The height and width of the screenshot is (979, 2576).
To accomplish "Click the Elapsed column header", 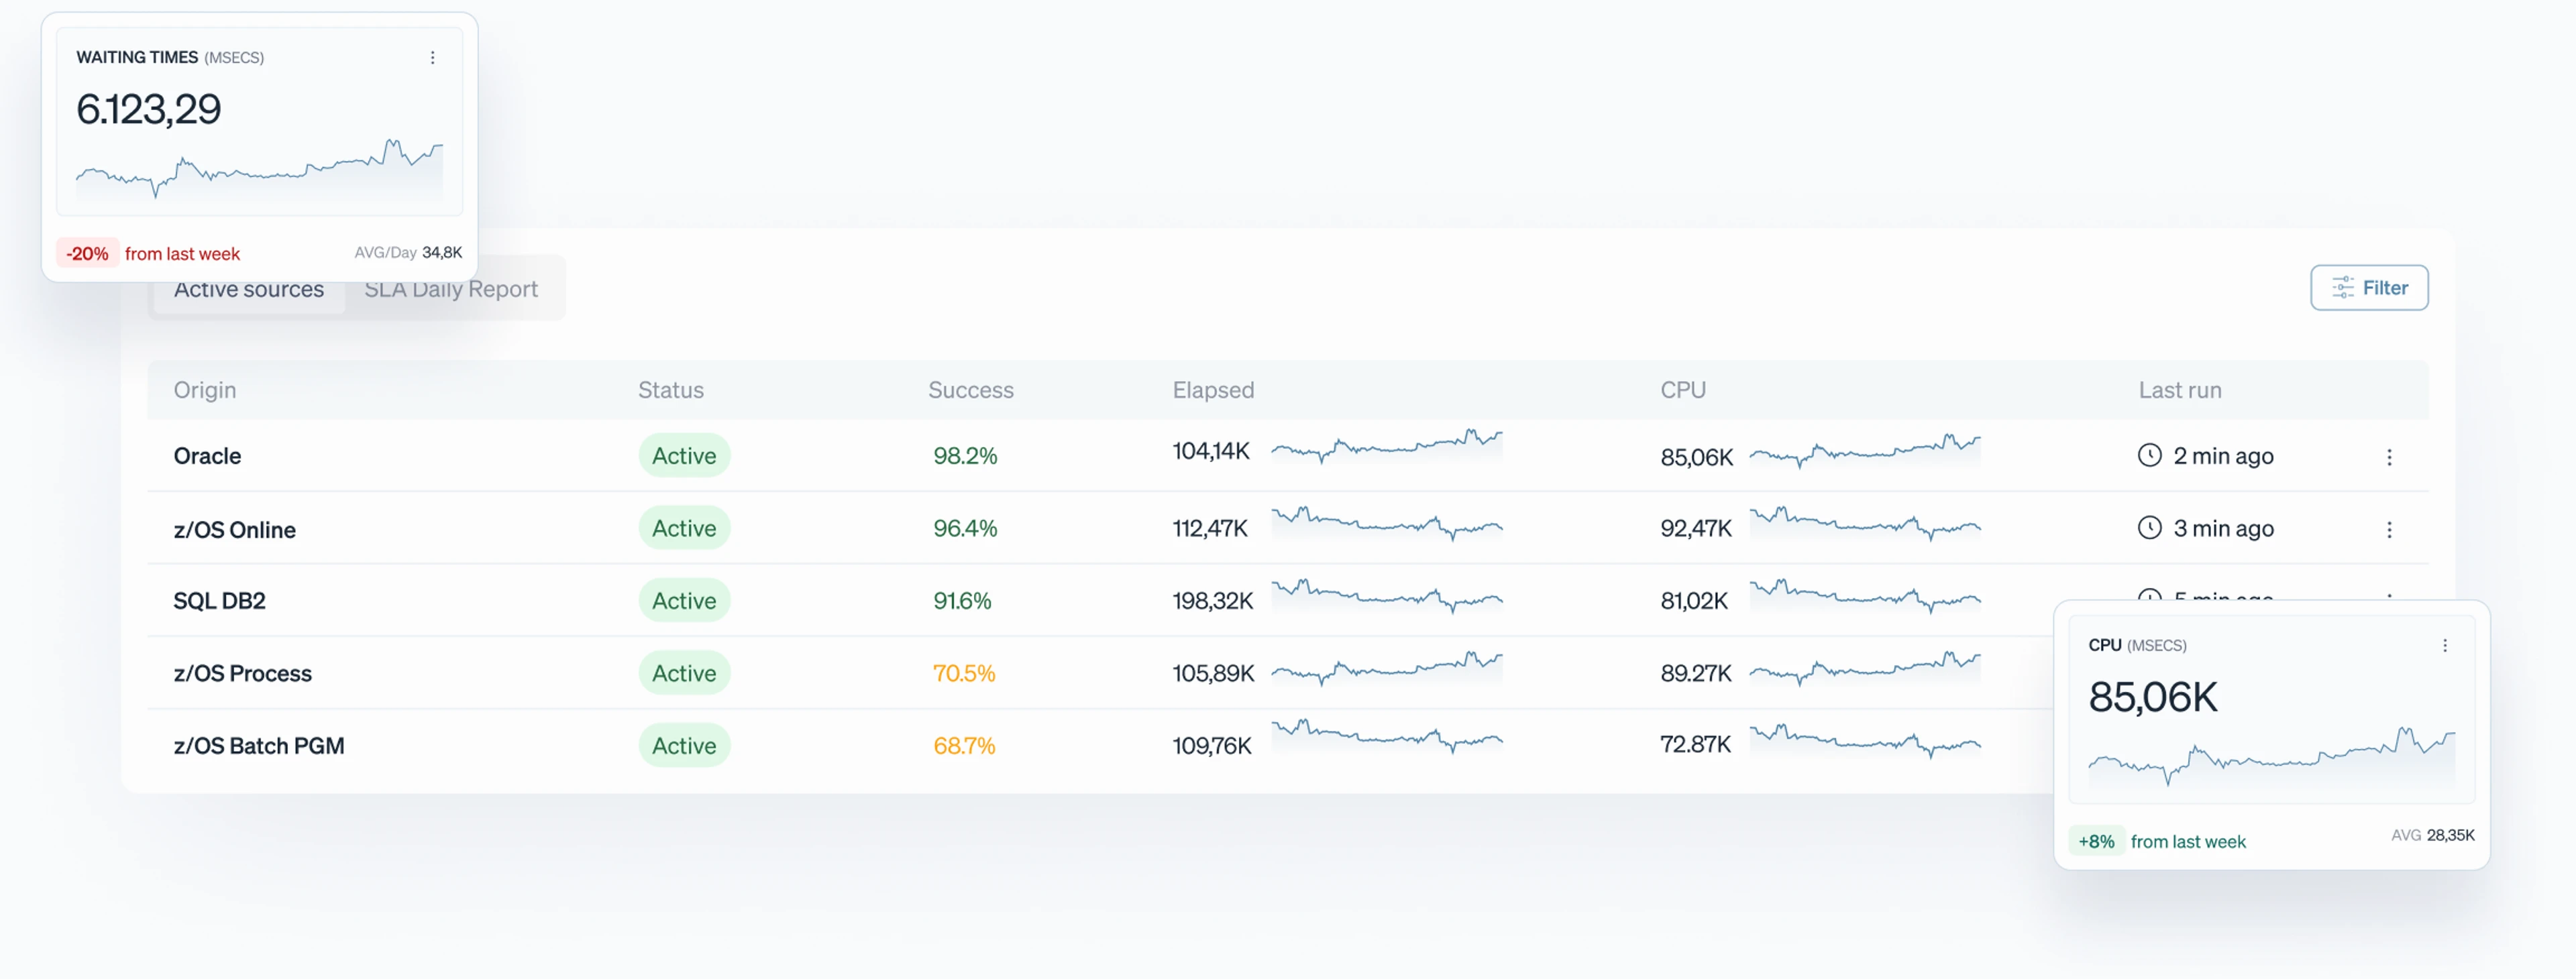I will point(1213,390).
